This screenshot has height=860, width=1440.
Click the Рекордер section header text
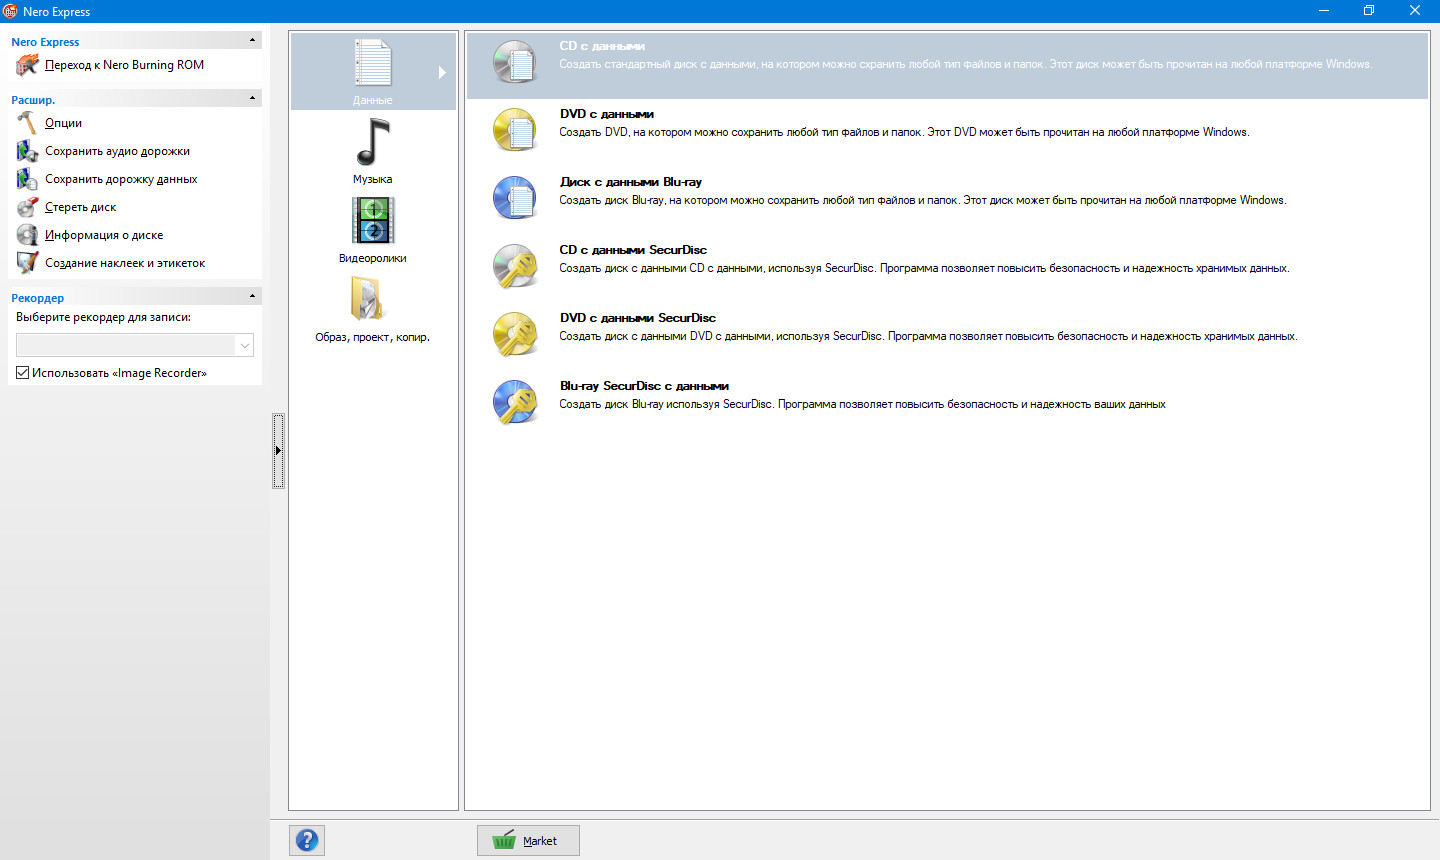pyautogui.click(x=37, y=298)
